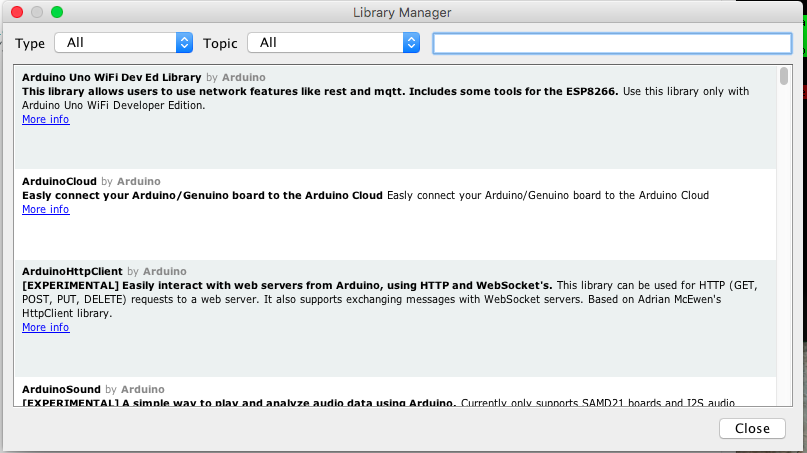The image size is (807, 453).
Task: Click the ArduinoCloud description sentence
Action: coord(365,196)
